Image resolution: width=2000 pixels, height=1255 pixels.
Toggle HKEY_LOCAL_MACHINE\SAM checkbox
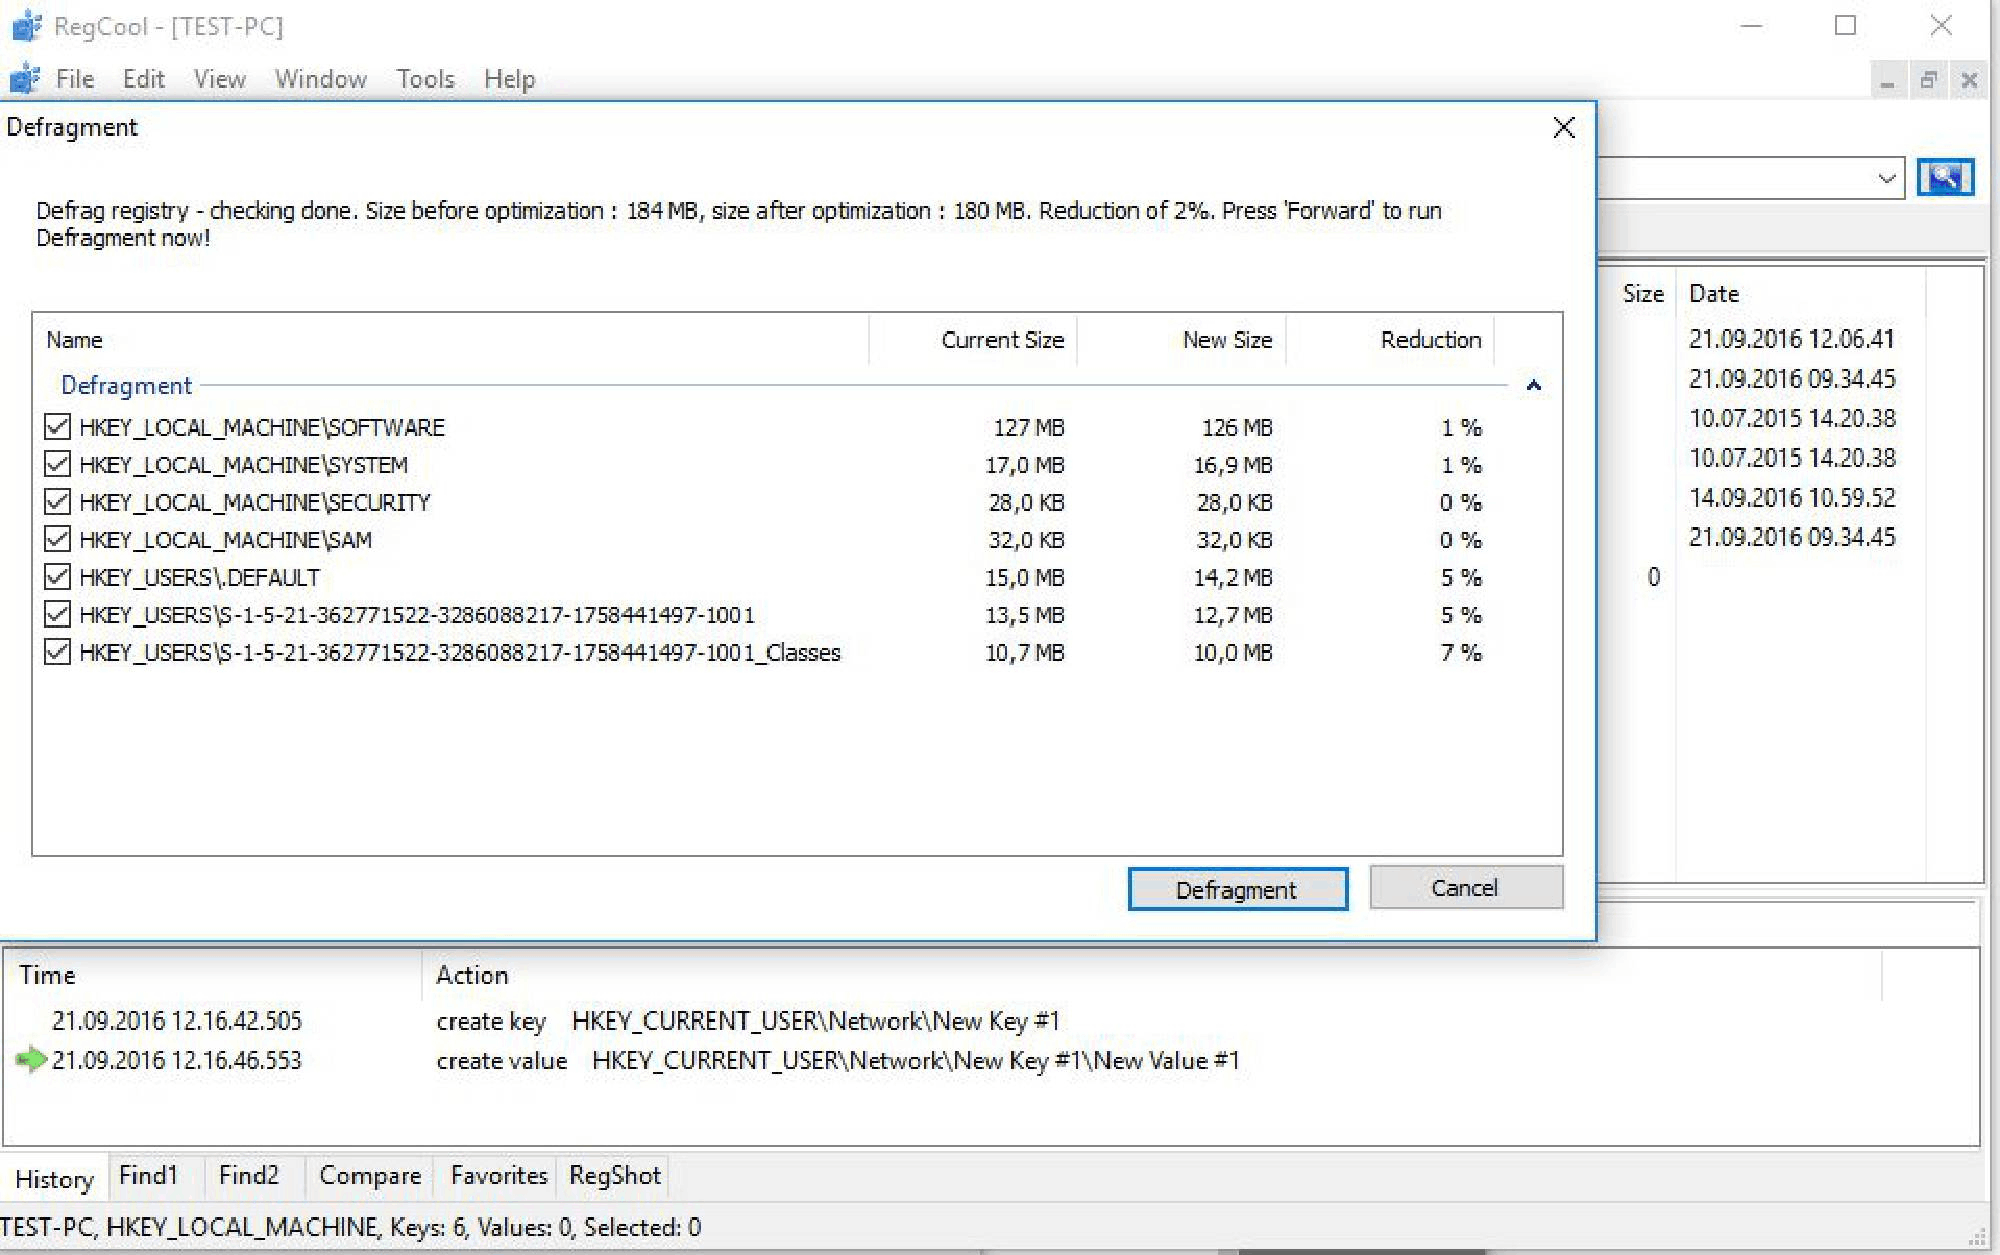click(x=58, y=540)
